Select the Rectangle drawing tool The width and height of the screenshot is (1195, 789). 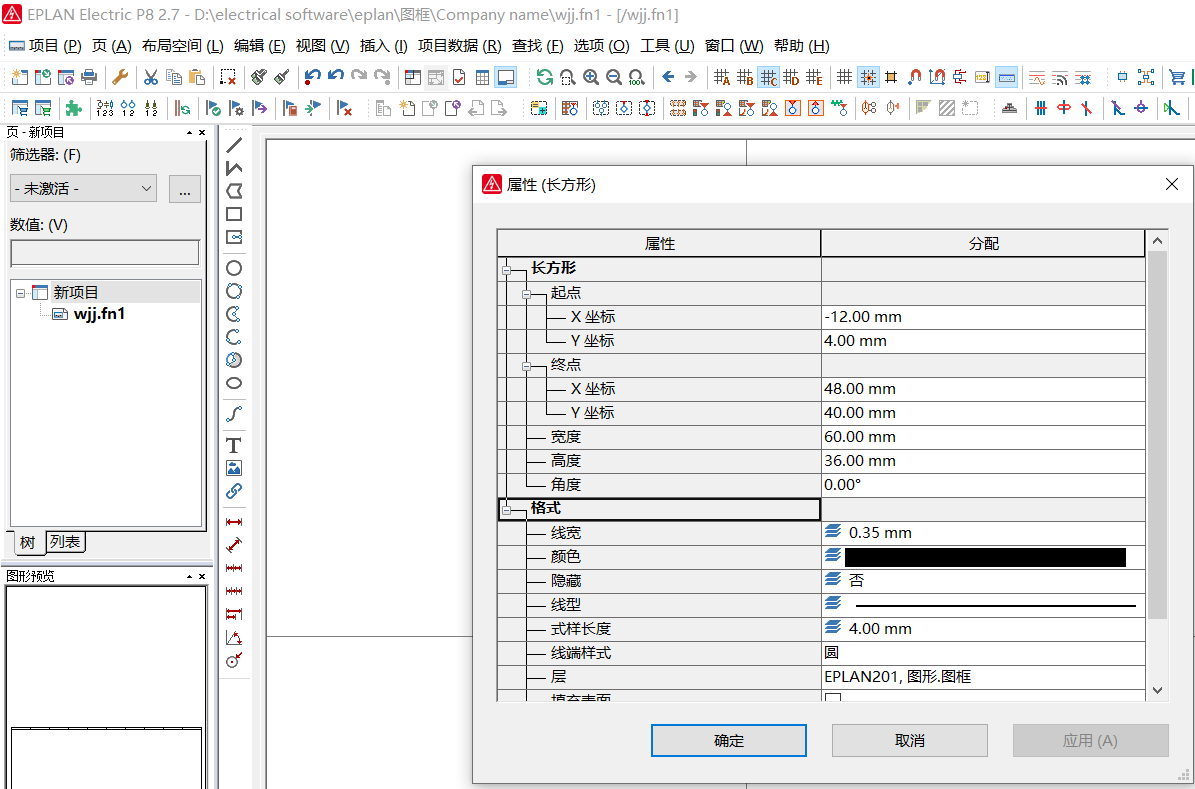(x=234, y=214)
